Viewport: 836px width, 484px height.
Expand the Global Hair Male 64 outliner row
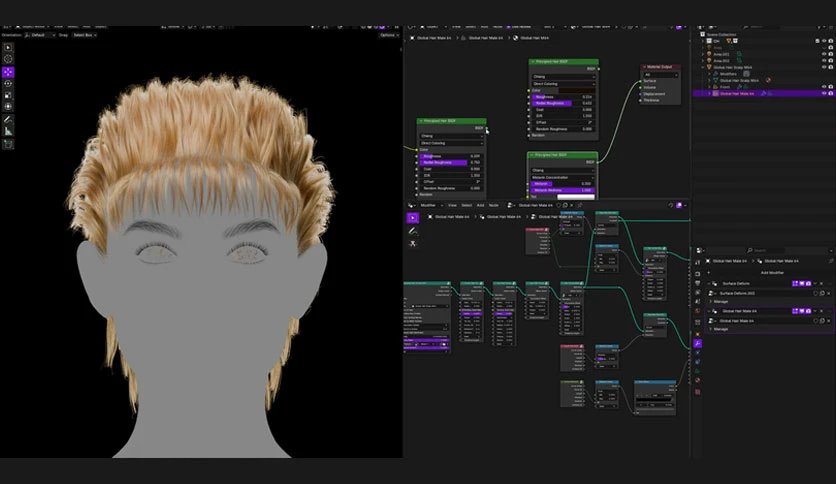[710, 93]
